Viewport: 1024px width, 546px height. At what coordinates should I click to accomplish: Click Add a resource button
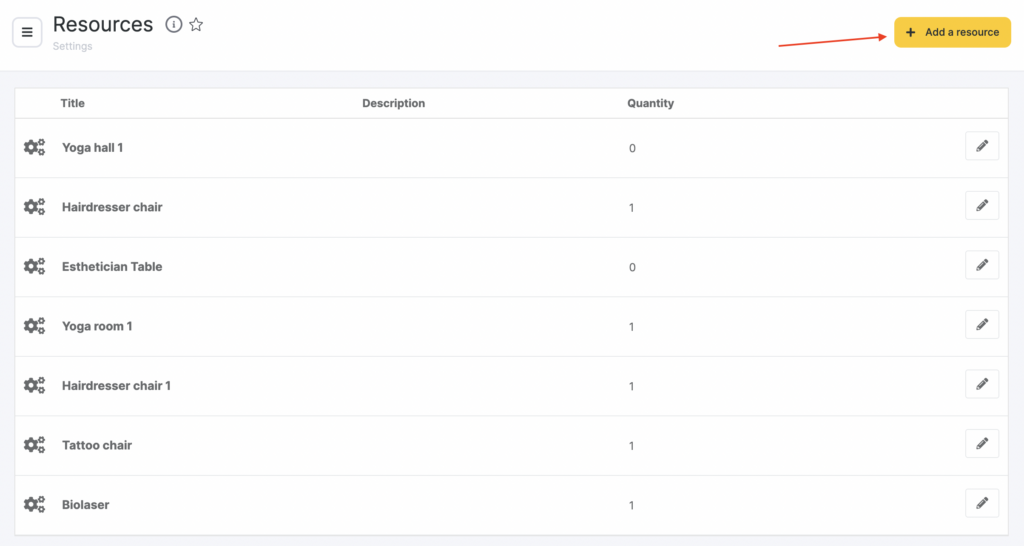[952, 32]
